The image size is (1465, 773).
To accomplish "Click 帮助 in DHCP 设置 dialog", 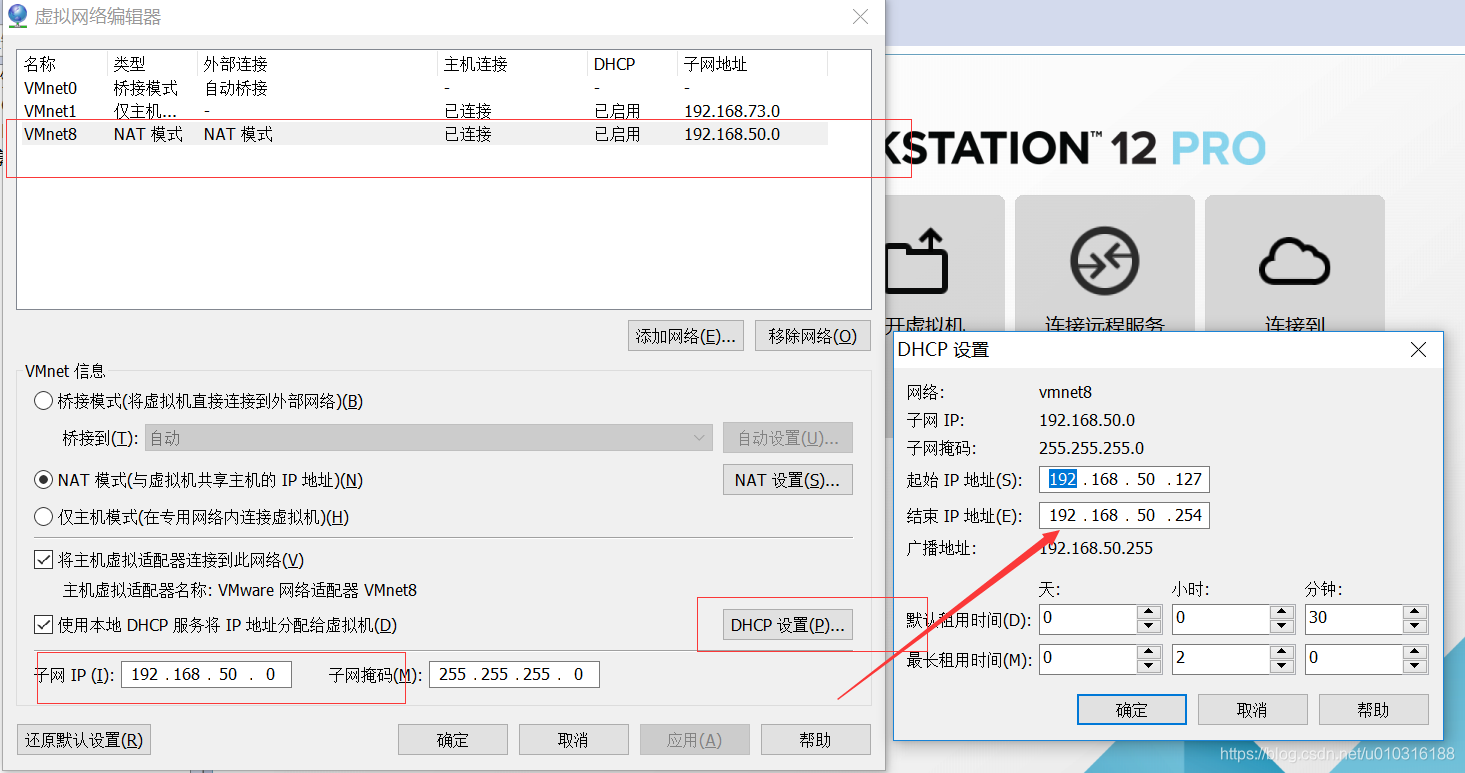I will click(x=1374, y=710).
